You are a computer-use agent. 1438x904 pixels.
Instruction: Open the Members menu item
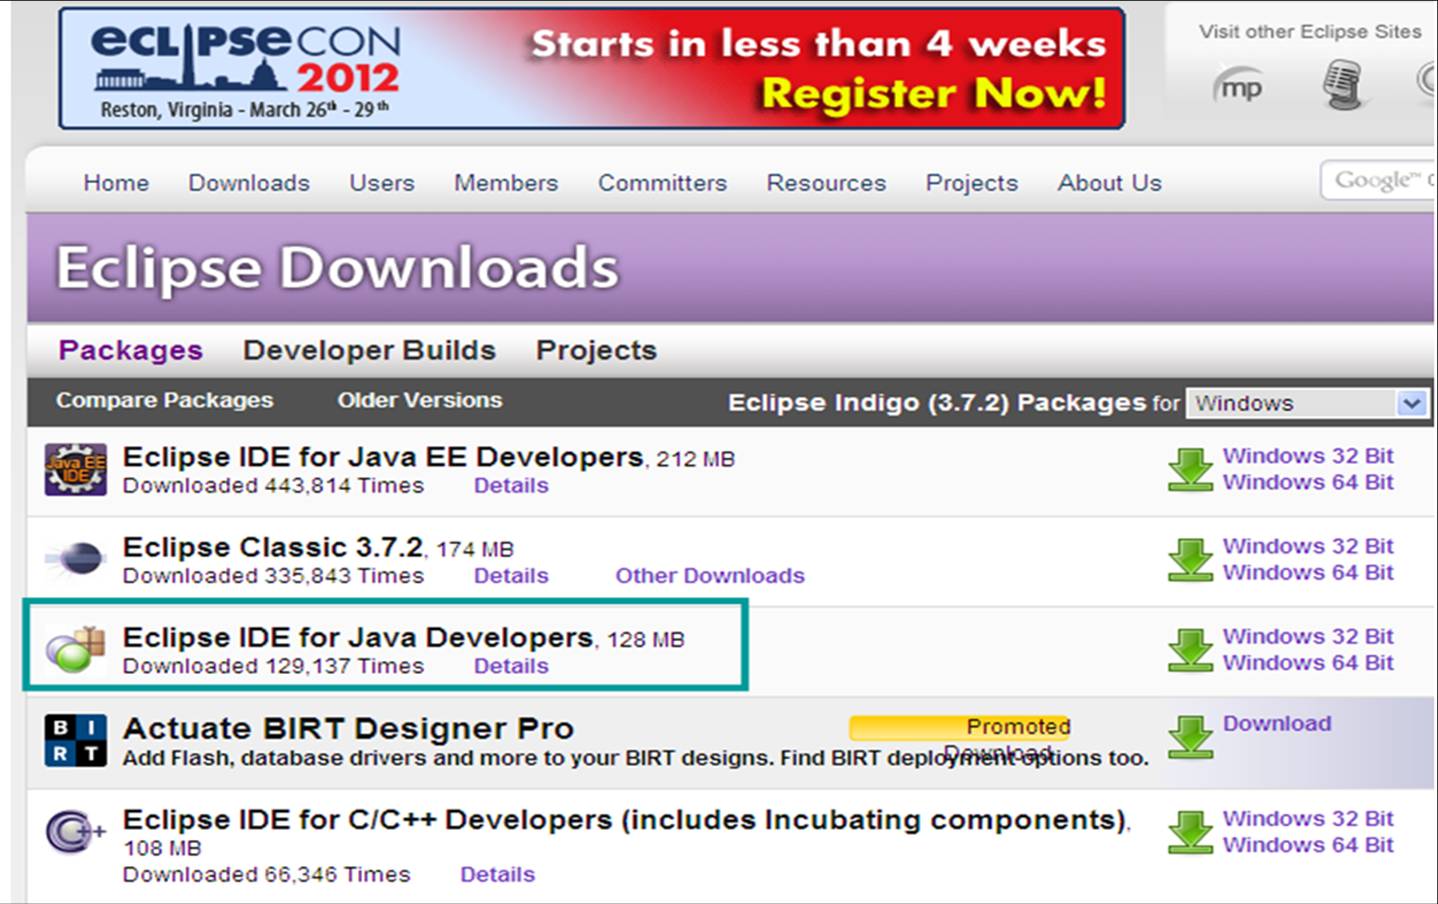(506, 183)
